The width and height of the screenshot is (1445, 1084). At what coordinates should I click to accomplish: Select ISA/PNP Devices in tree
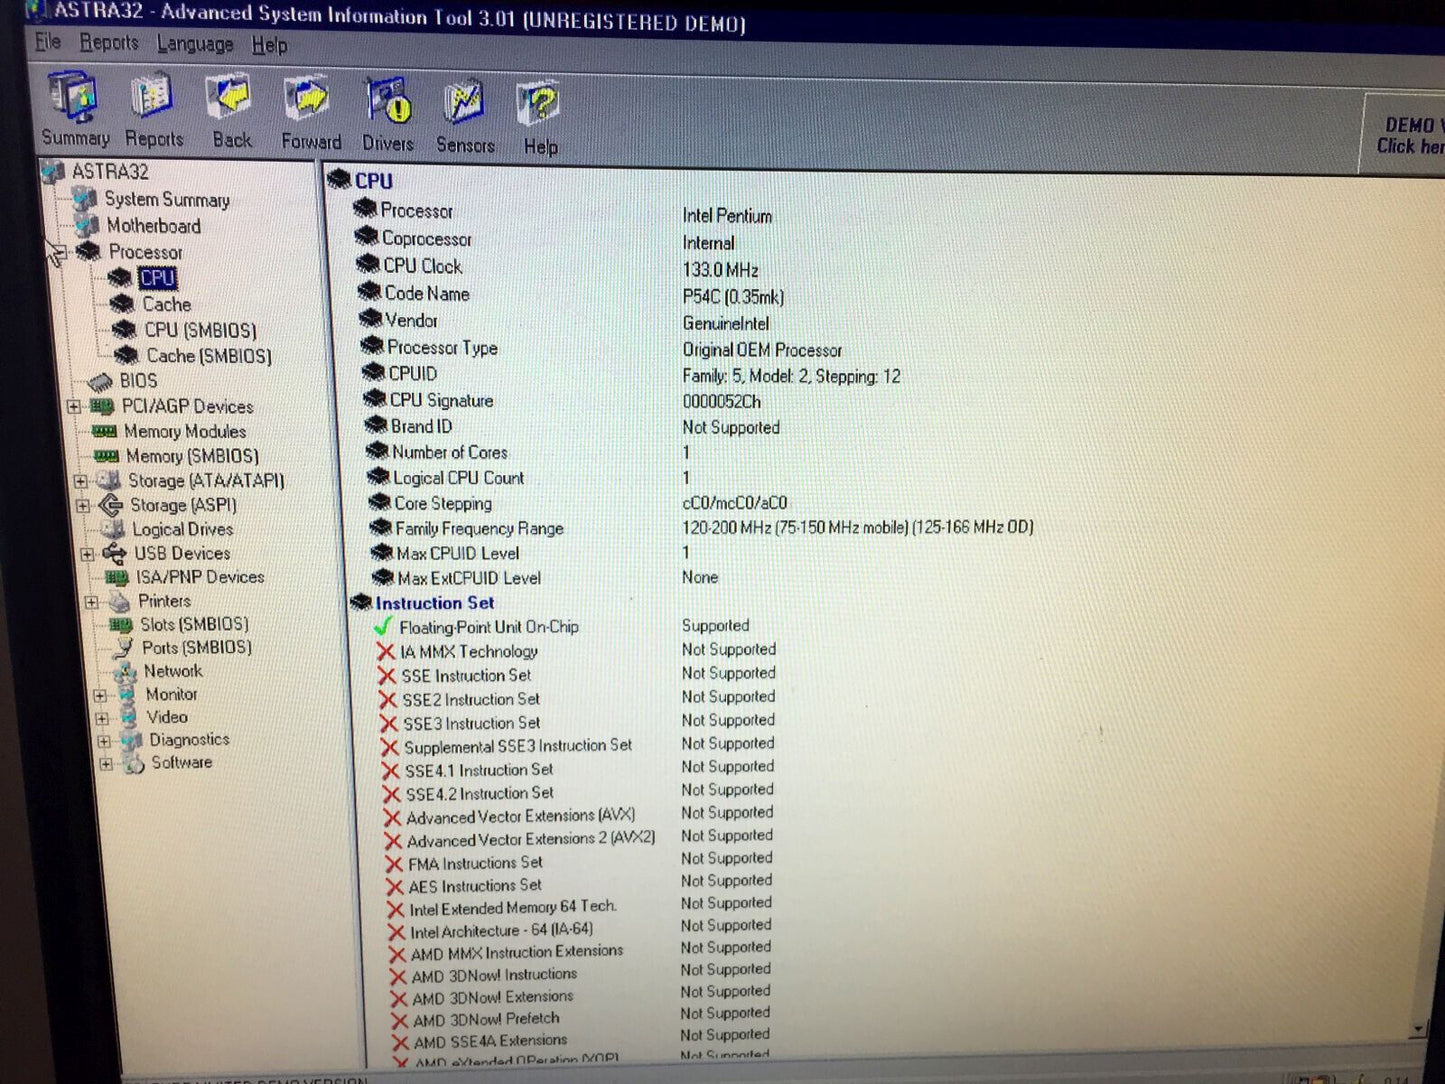point(200,577)
